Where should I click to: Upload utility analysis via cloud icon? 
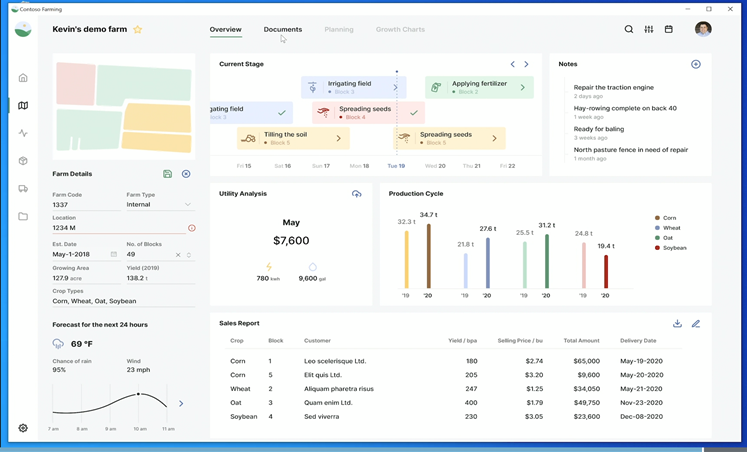[x=356, y=193]
